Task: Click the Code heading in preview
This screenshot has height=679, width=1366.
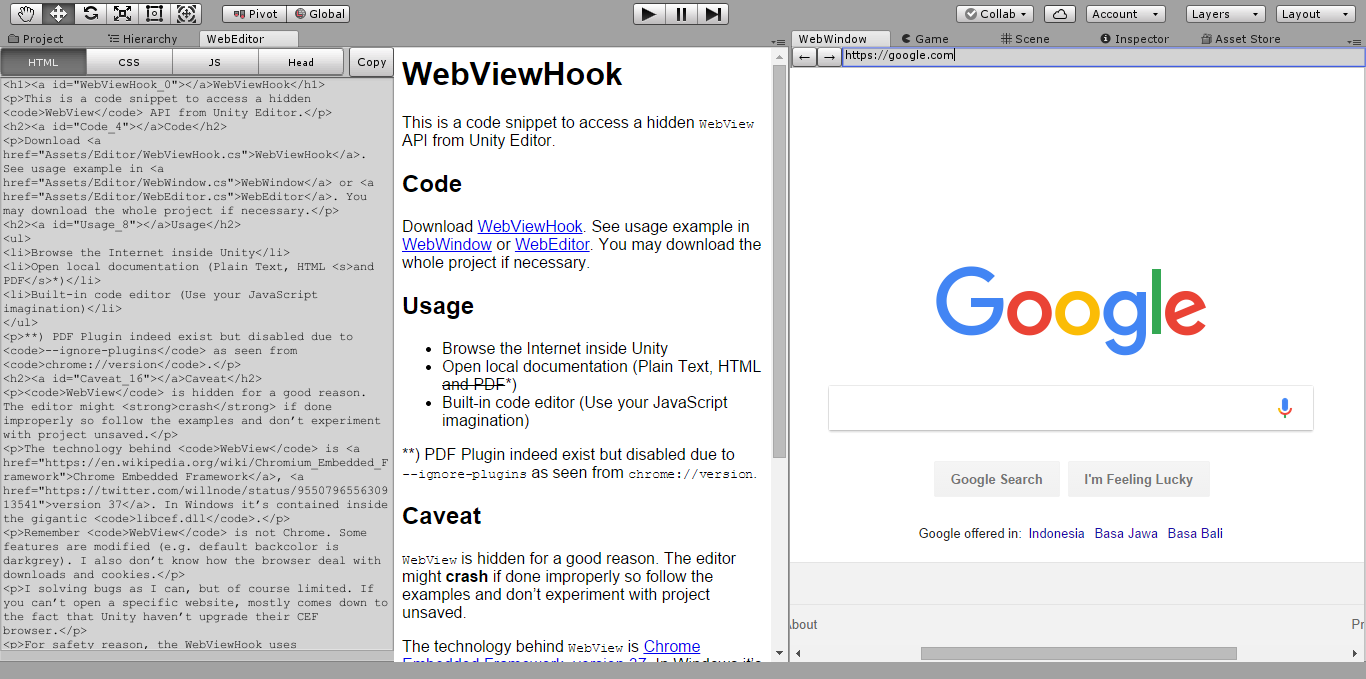Action: click(432, 184)
